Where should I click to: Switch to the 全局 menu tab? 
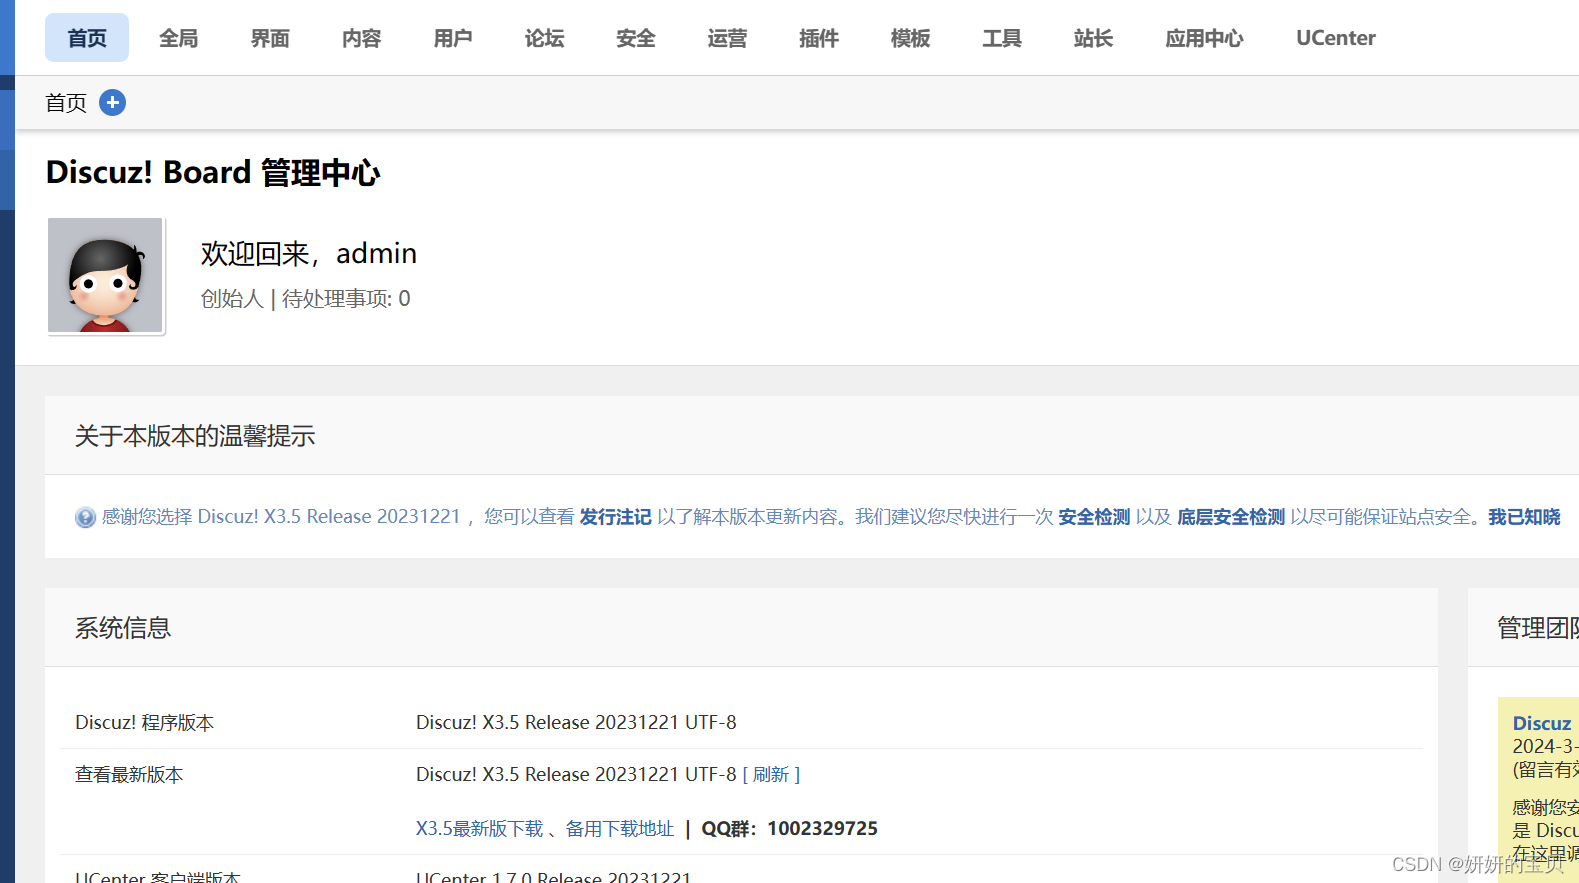coord(178,38)
